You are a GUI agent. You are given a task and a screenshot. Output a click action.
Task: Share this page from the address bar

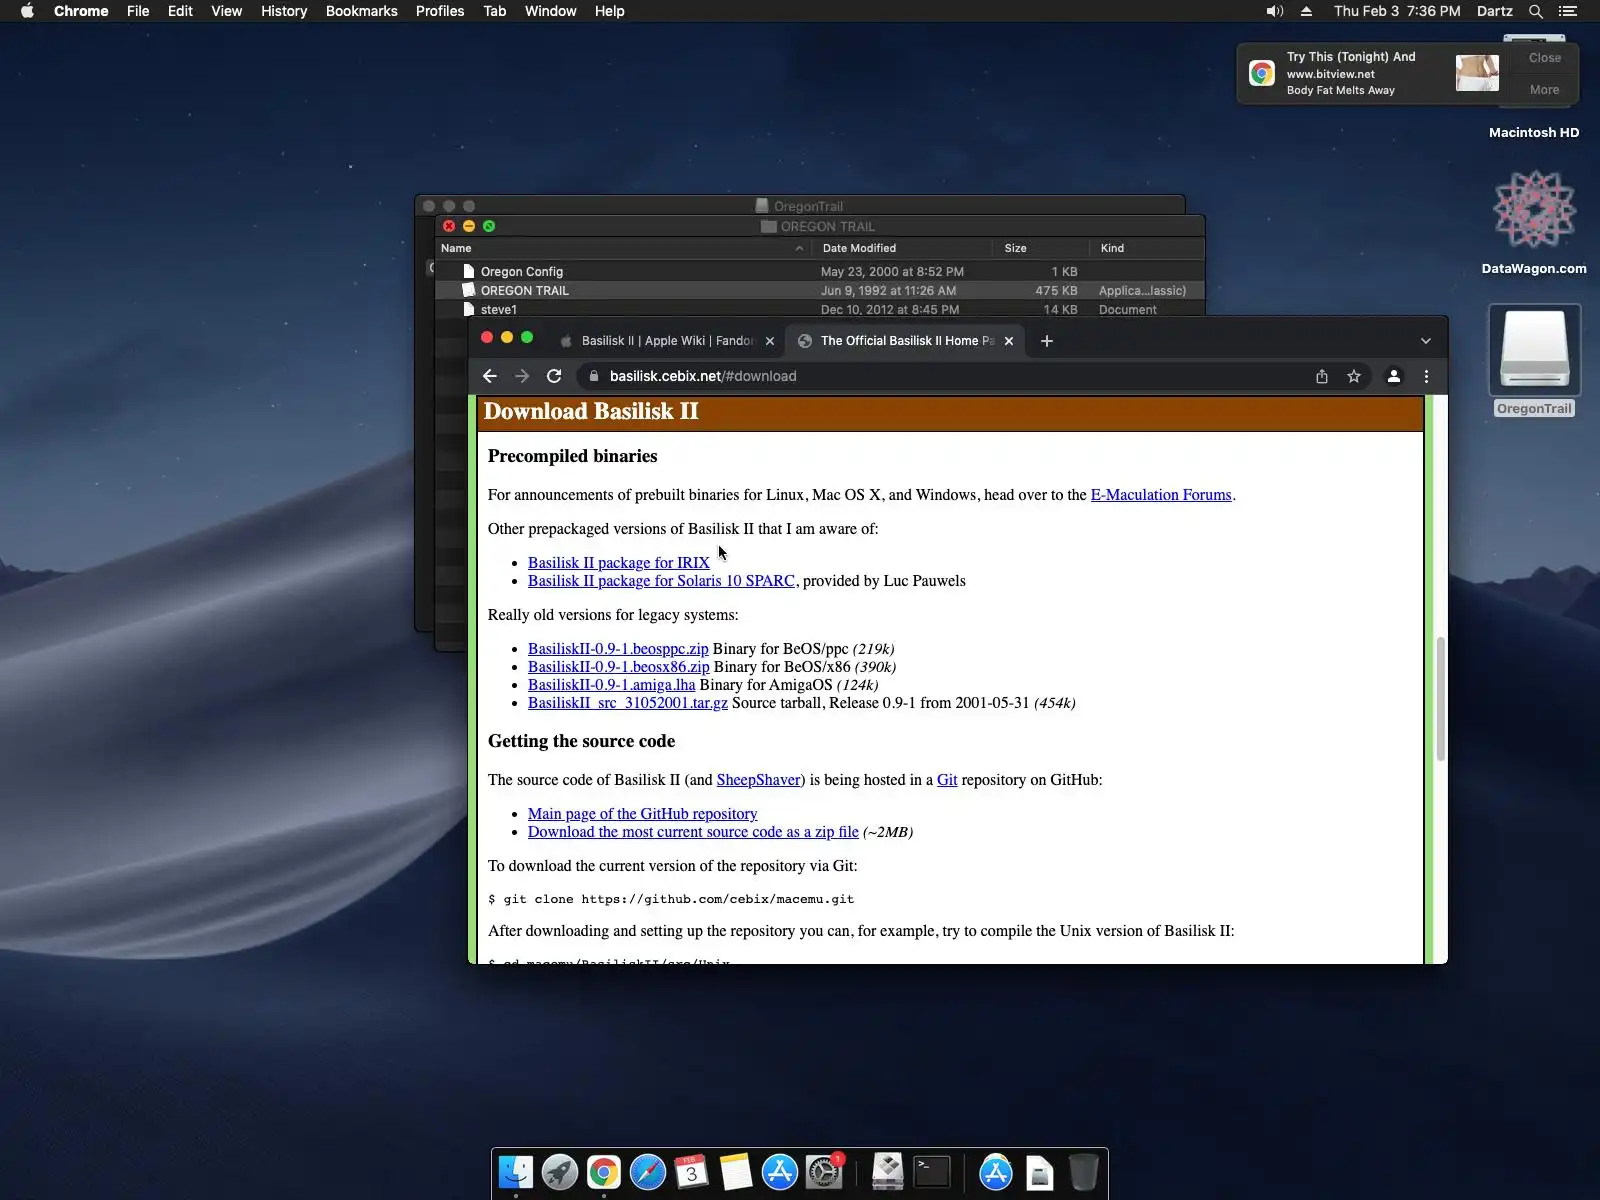click(1322, 376)
